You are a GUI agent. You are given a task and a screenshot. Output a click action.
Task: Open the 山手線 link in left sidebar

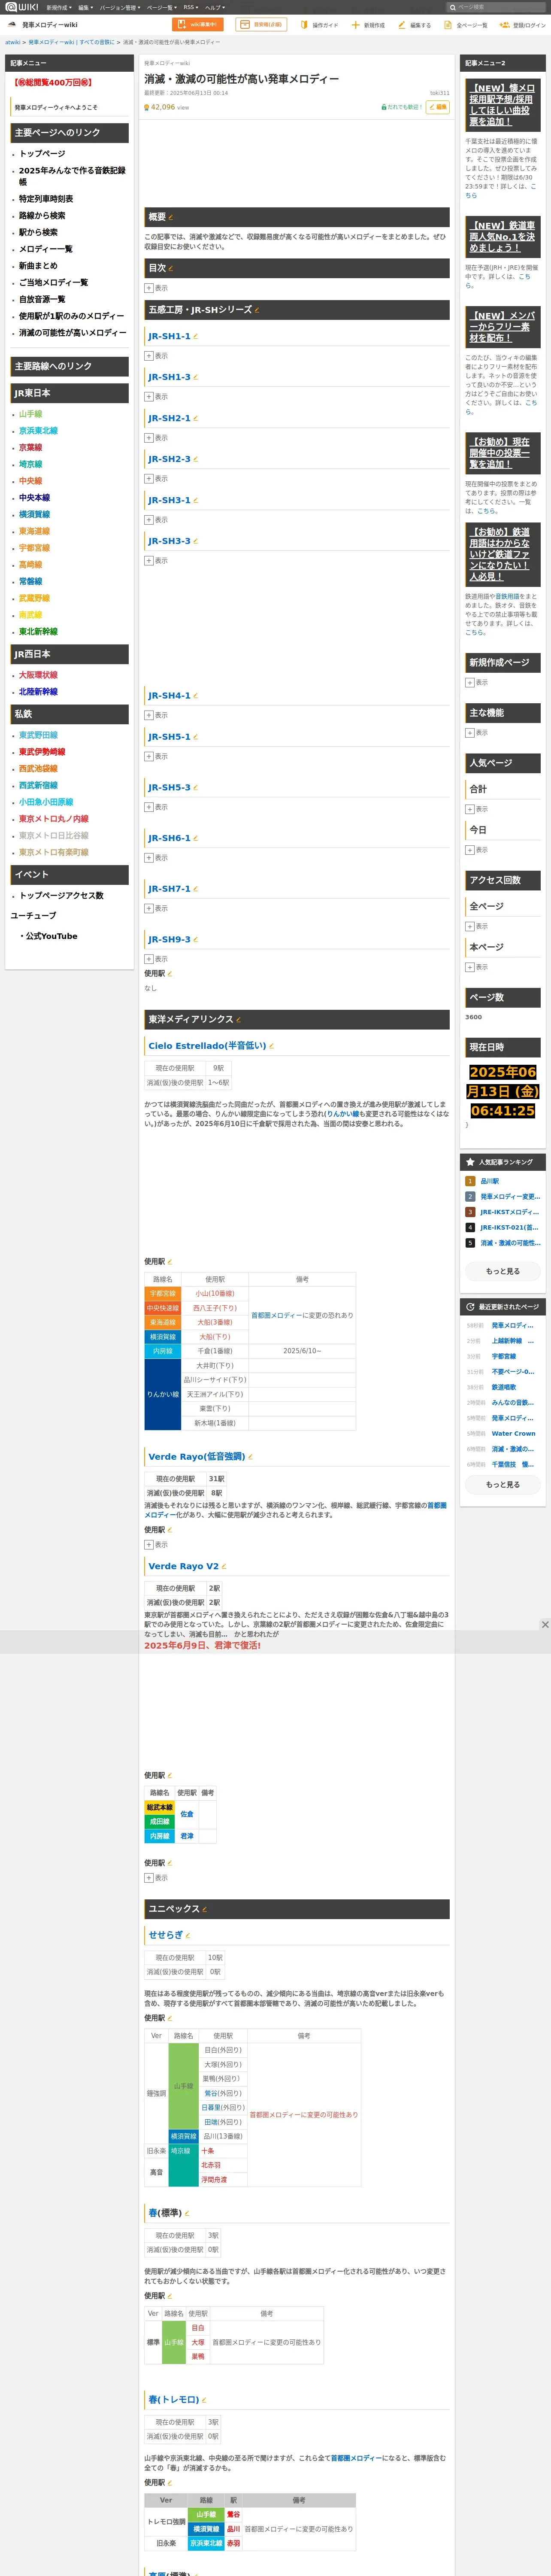click(x=31, y=414)
